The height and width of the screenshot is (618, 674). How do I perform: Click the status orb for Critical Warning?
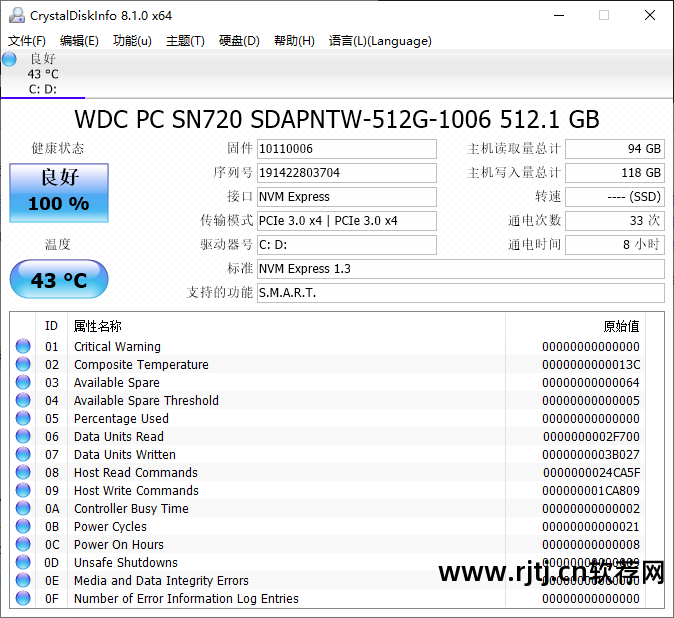pyautogui.click(x=23, y=346)
